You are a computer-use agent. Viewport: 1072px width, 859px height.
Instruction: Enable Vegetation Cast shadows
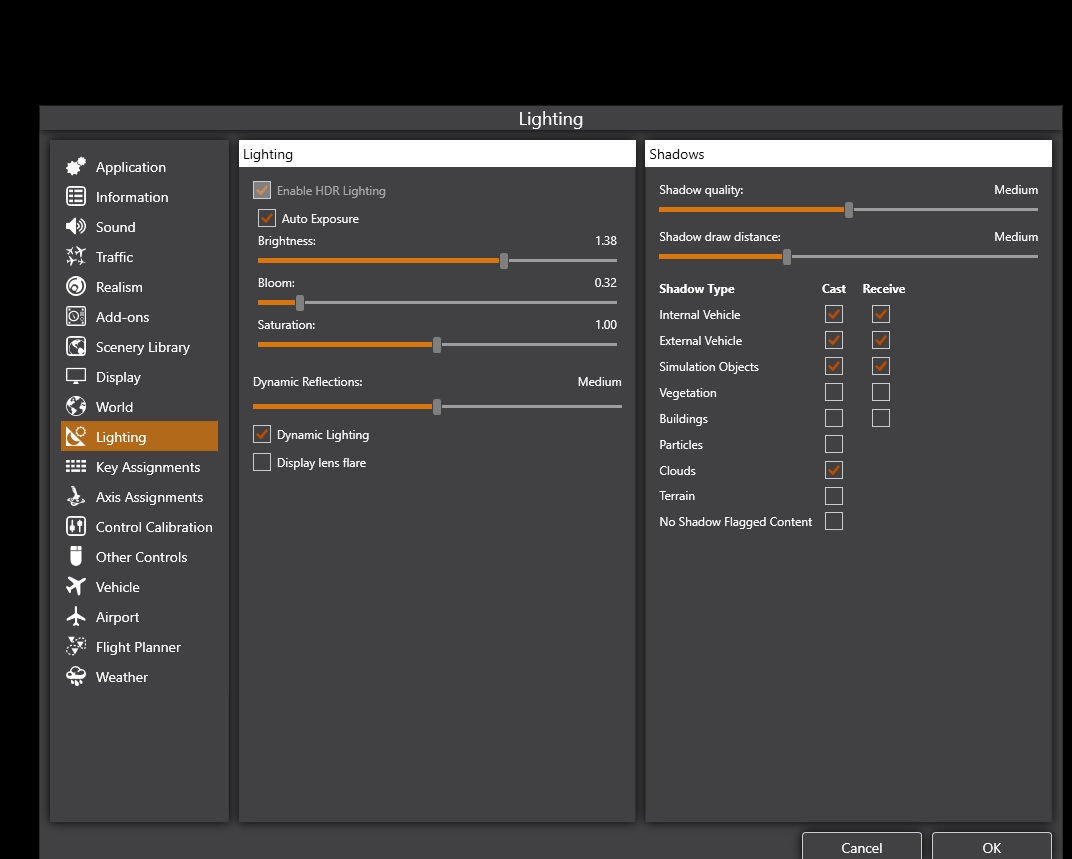[x=834, y=392]
